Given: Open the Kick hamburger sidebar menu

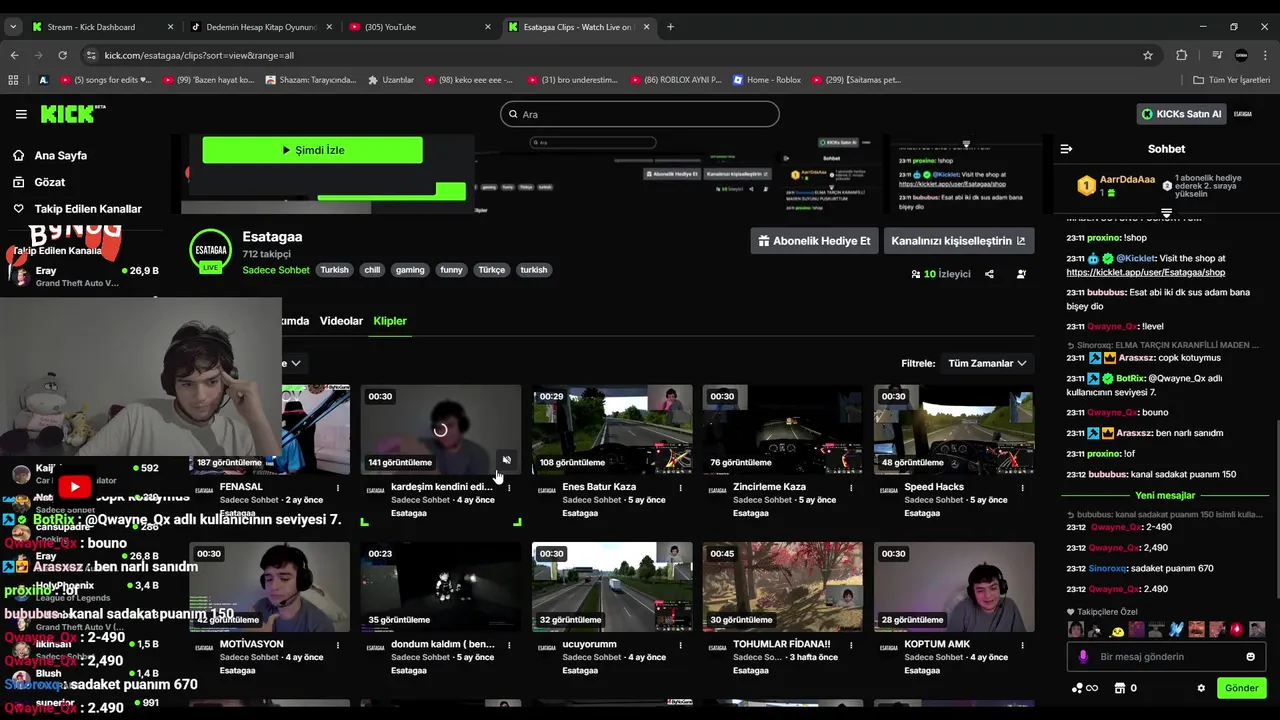Looking at the screenshot, I should point(21,114).
